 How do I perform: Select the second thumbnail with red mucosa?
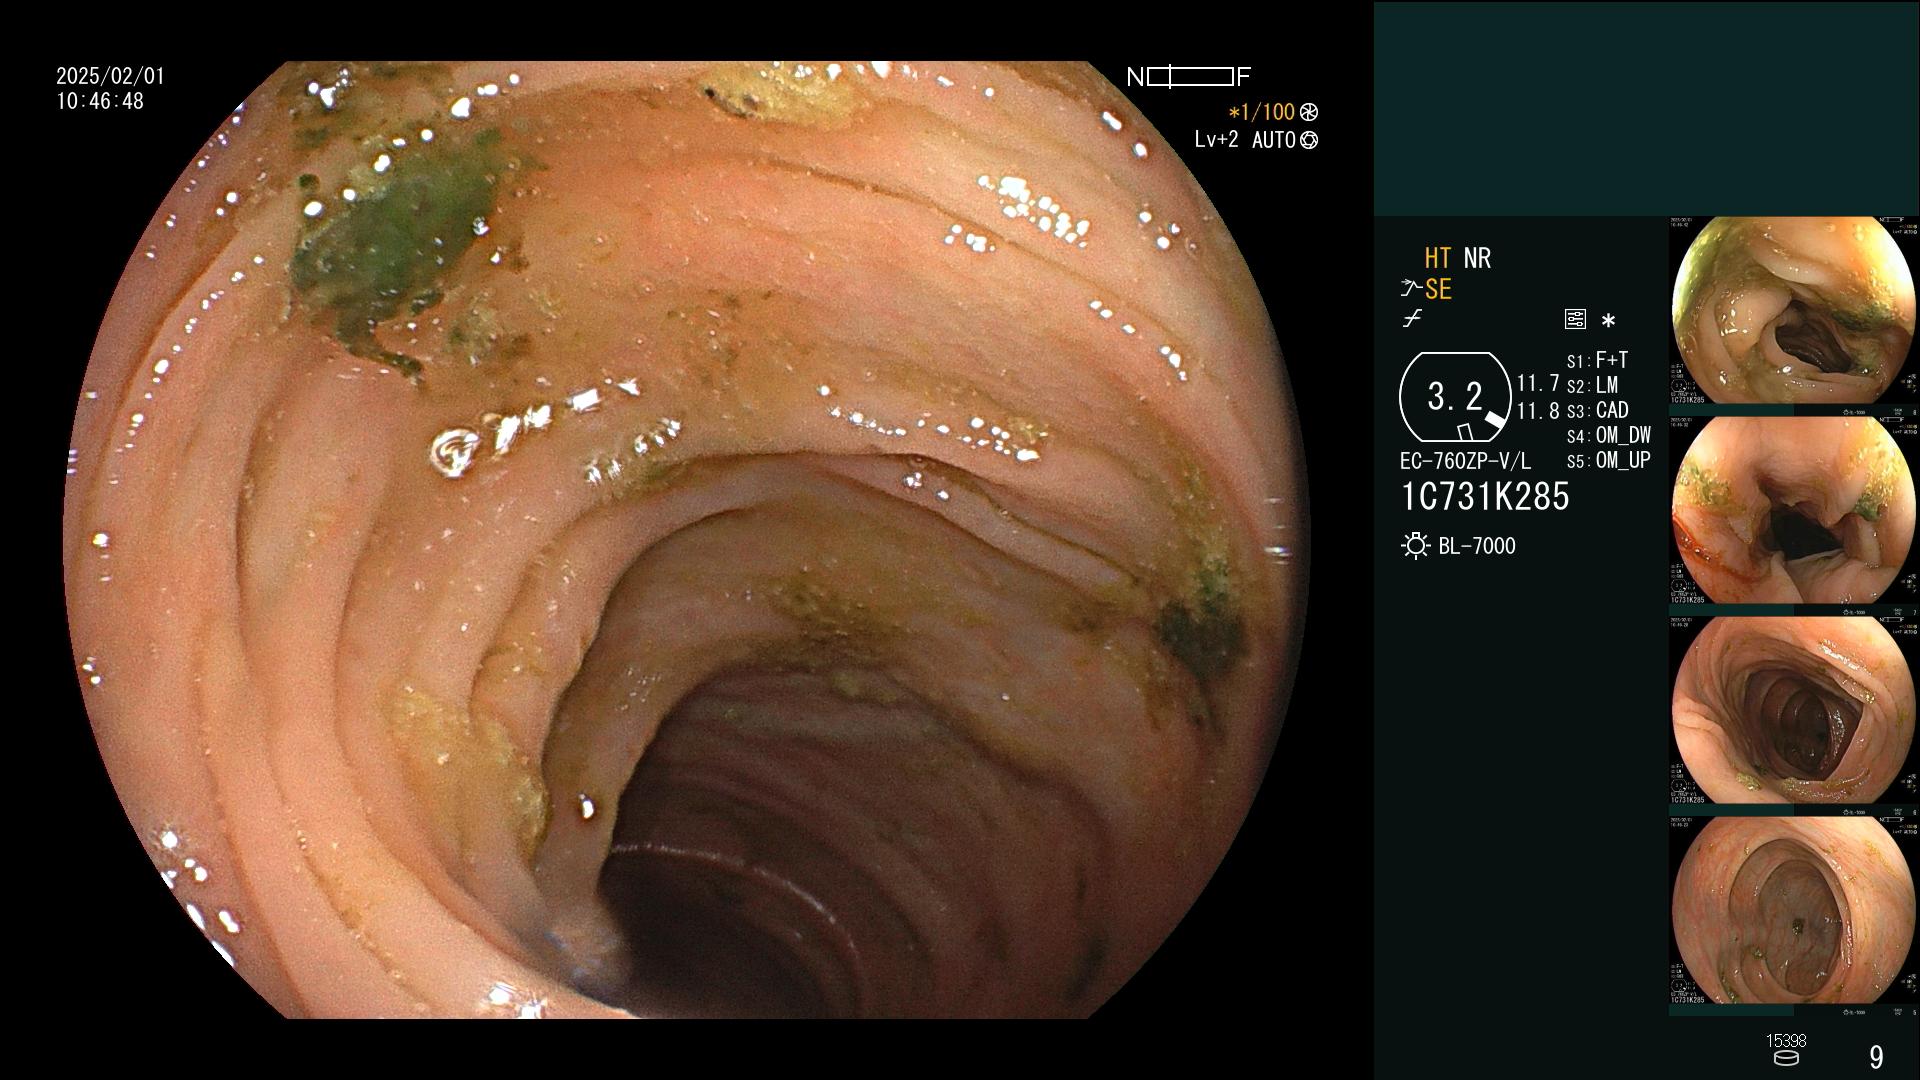point(1794,511)
